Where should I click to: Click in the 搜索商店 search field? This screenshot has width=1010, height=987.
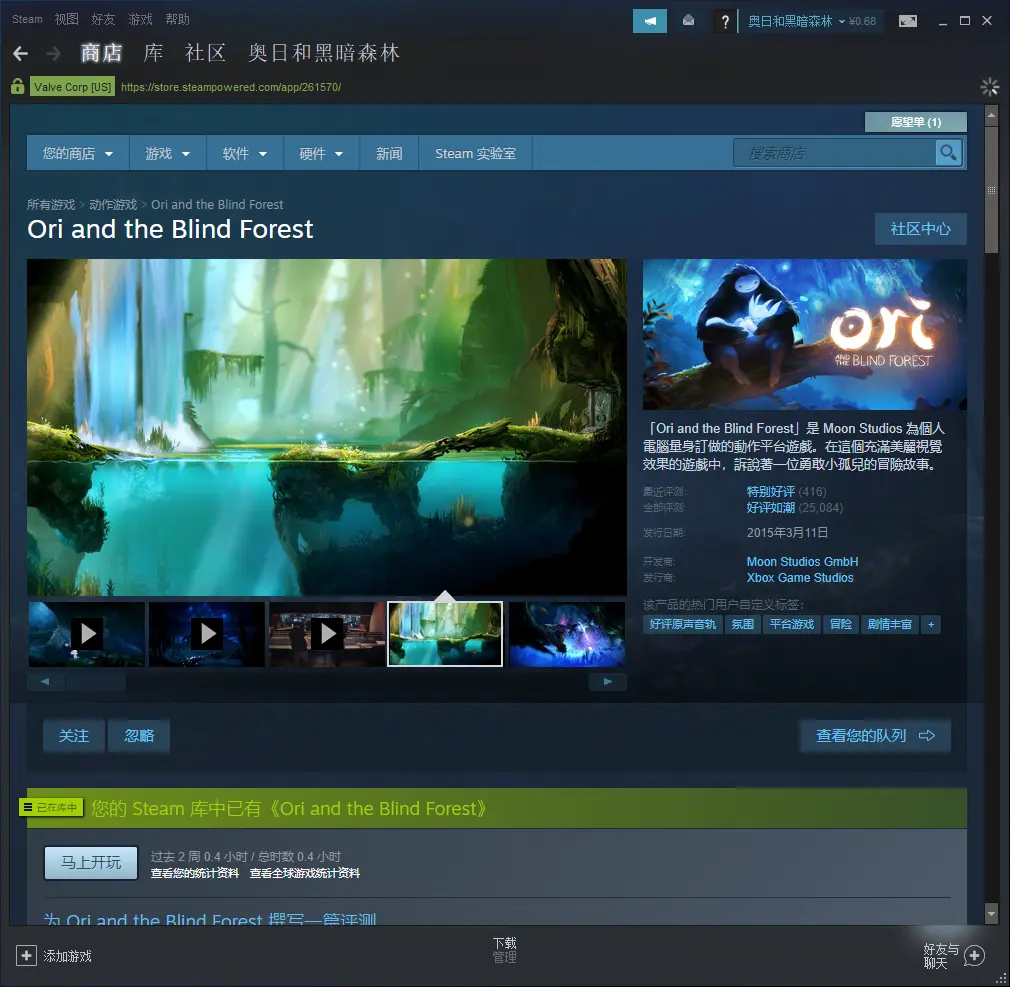click(x=834, y=153)
